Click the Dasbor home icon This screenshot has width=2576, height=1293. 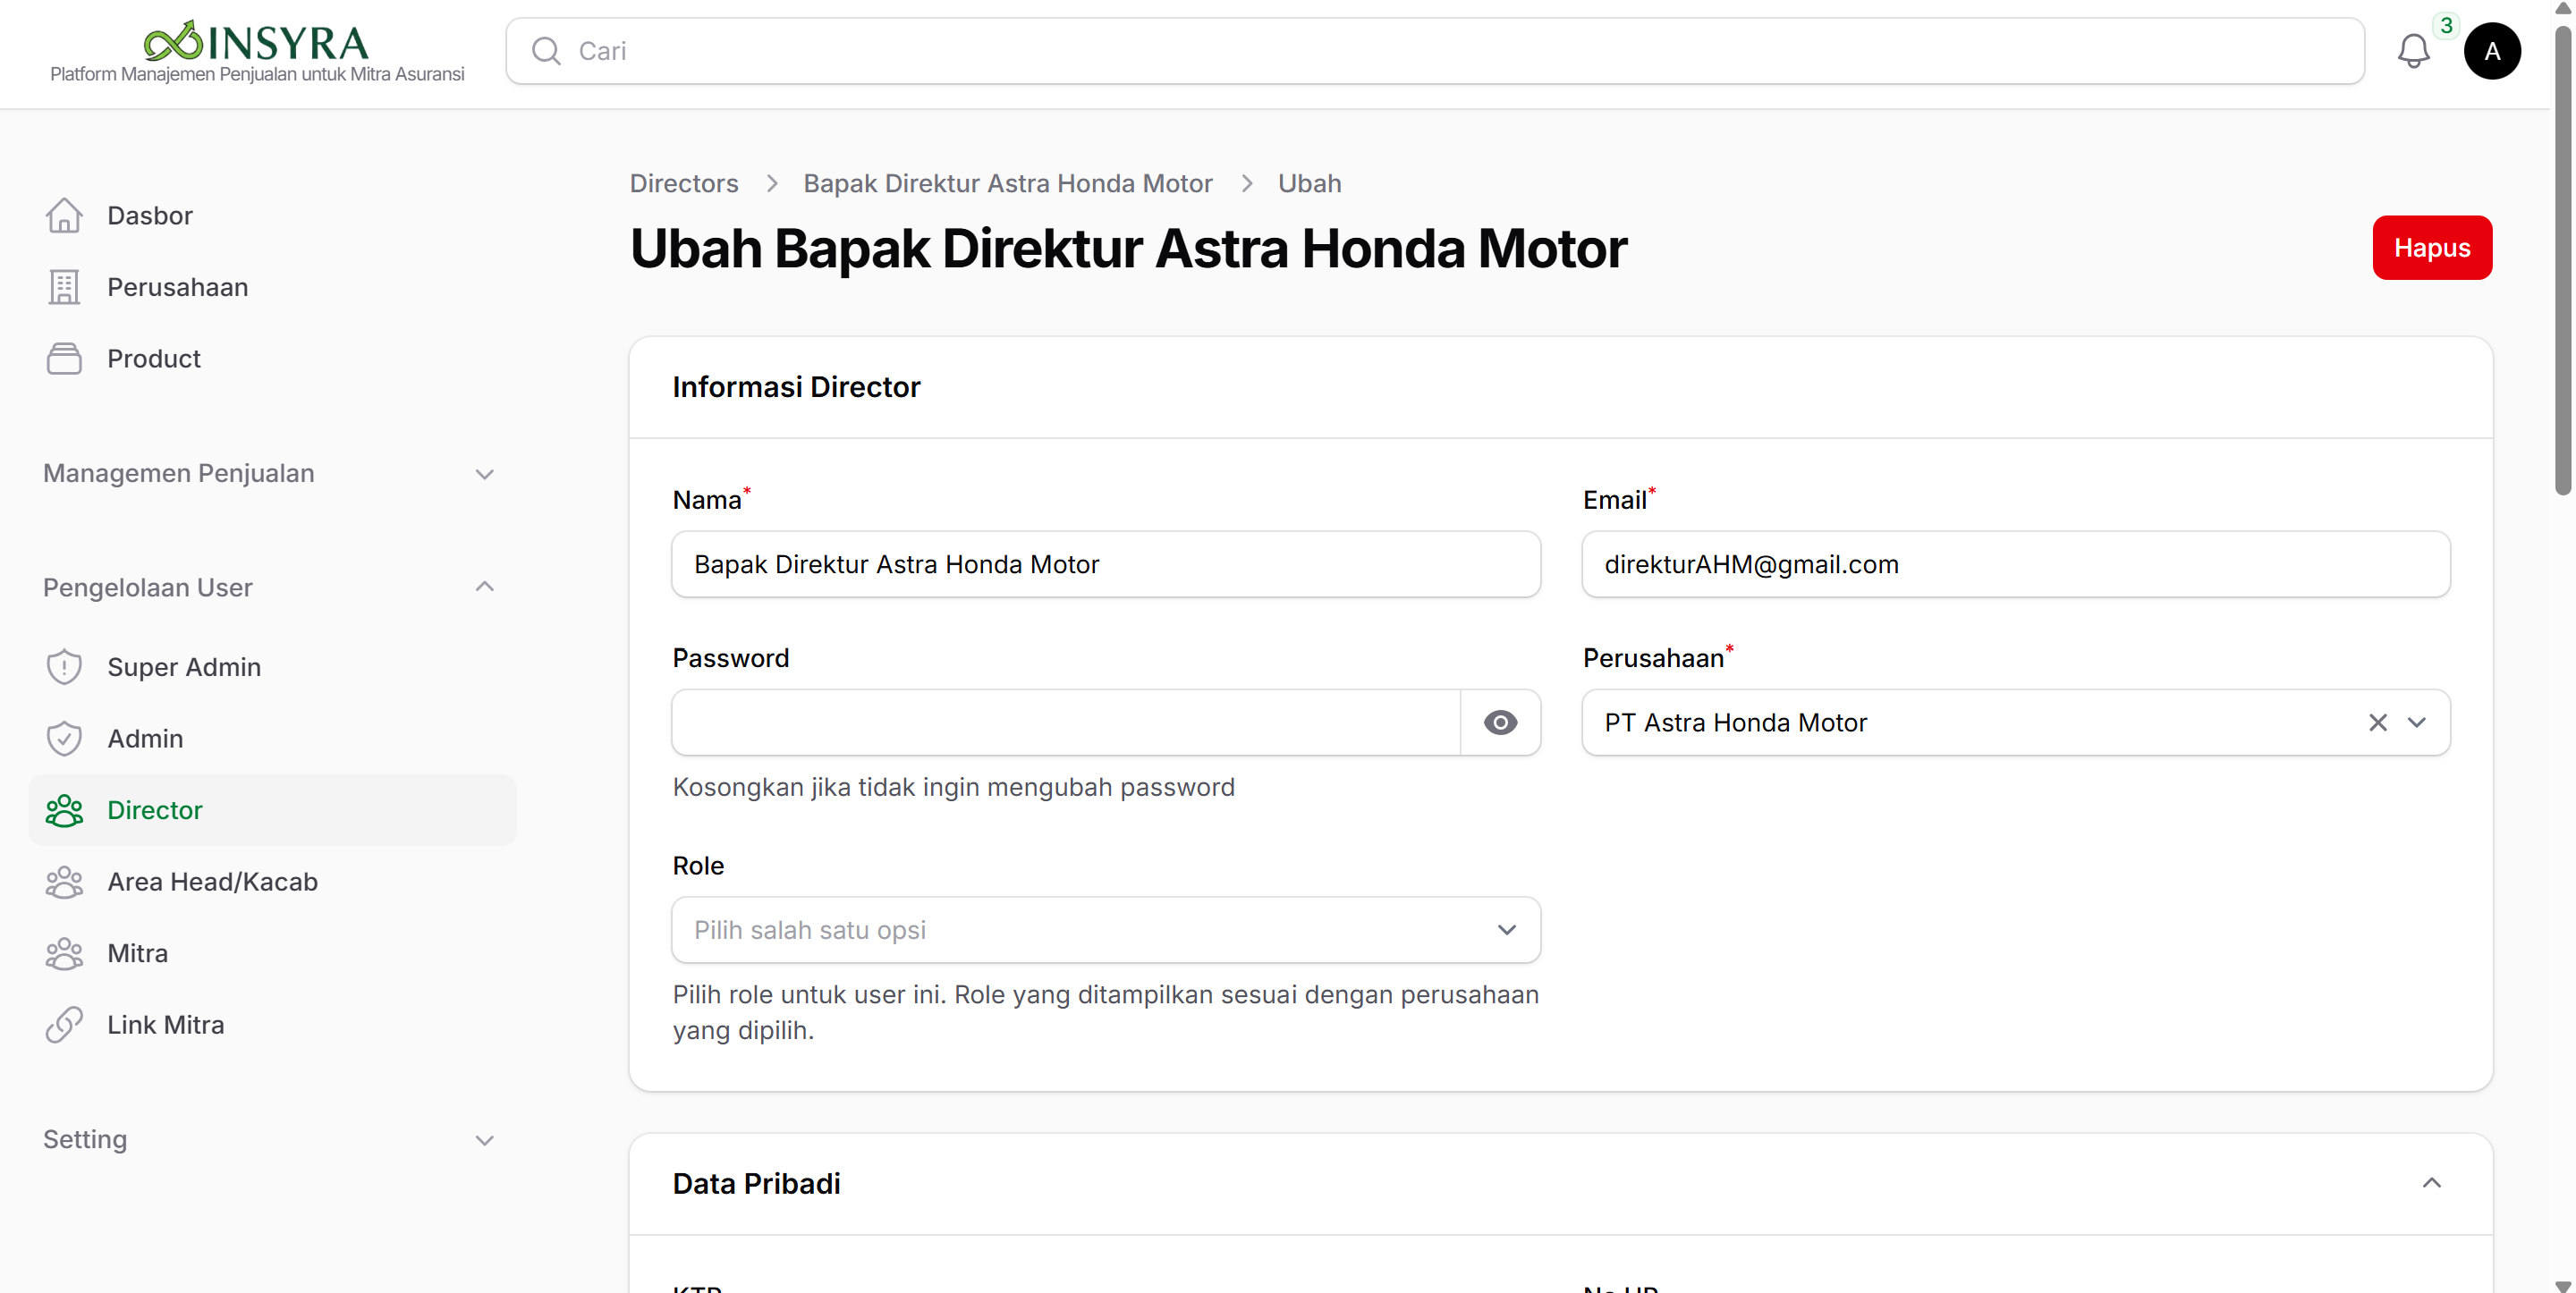click(x=64, y=215)
